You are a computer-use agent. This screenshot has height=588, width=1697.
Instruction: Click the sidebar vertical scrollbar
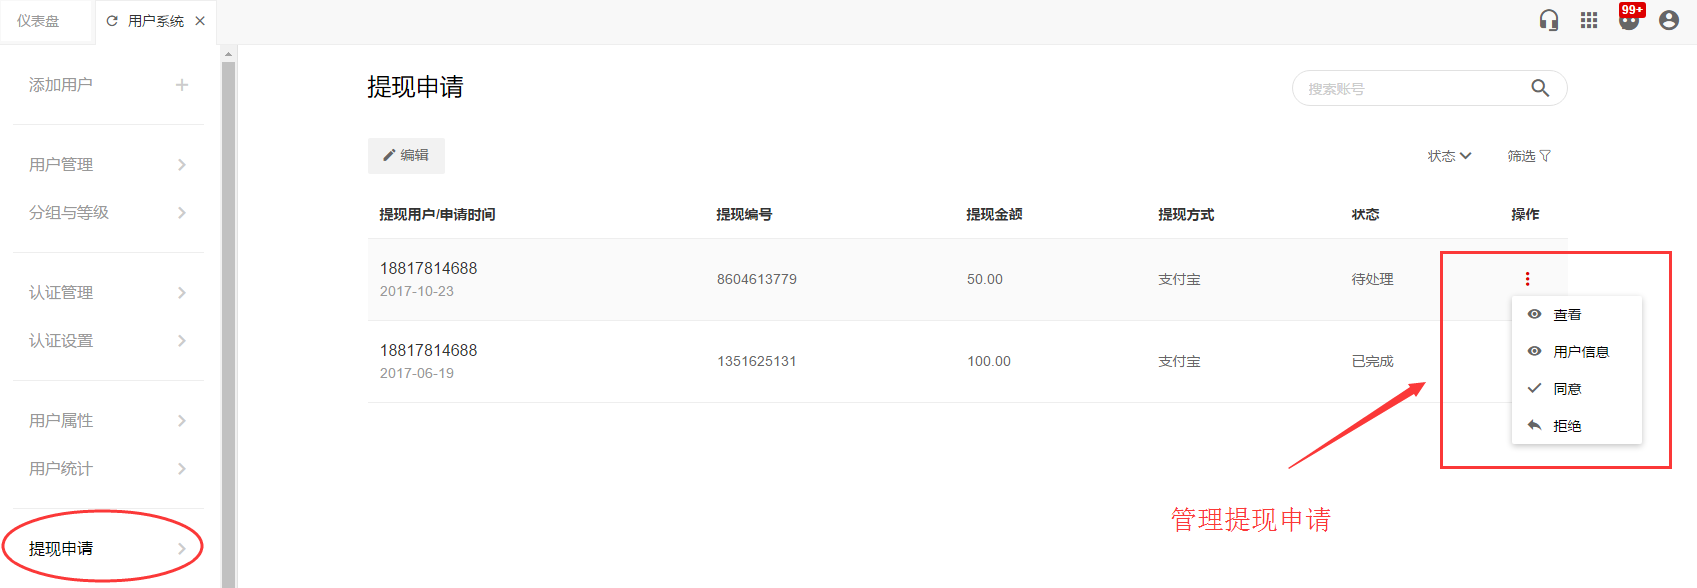pyautogui.click(x=228, y=320)
